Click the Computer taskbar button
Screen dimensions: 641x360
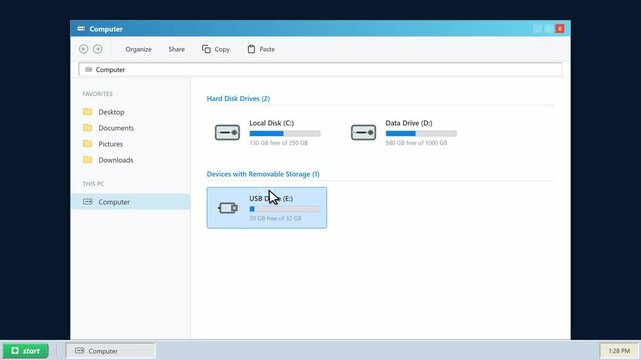tap(111, 351)
